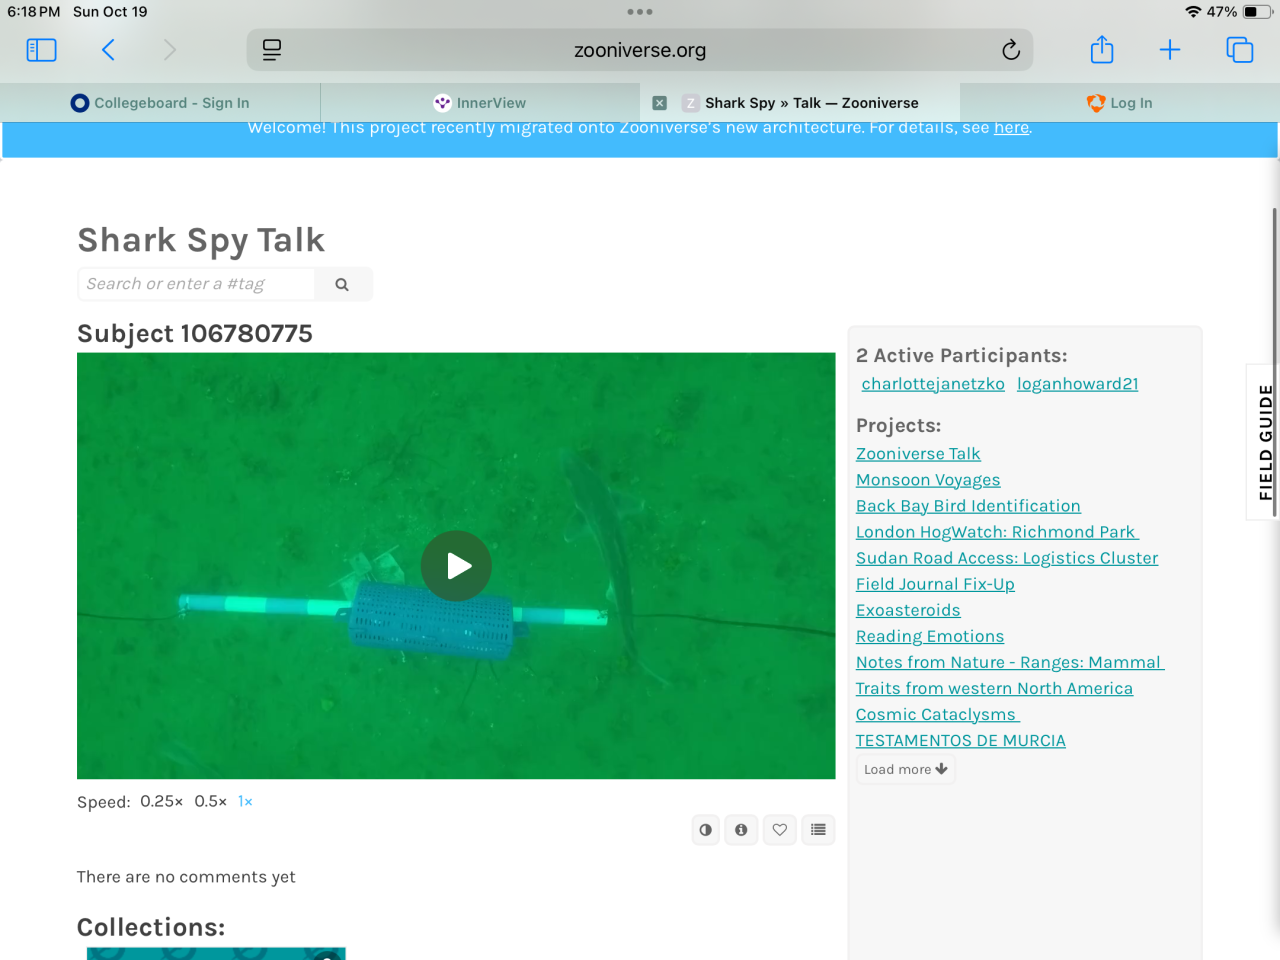Viewport: 1280px width, 960px height.
Task: Open page reader menu in address bar
Action: click(271, 50)
